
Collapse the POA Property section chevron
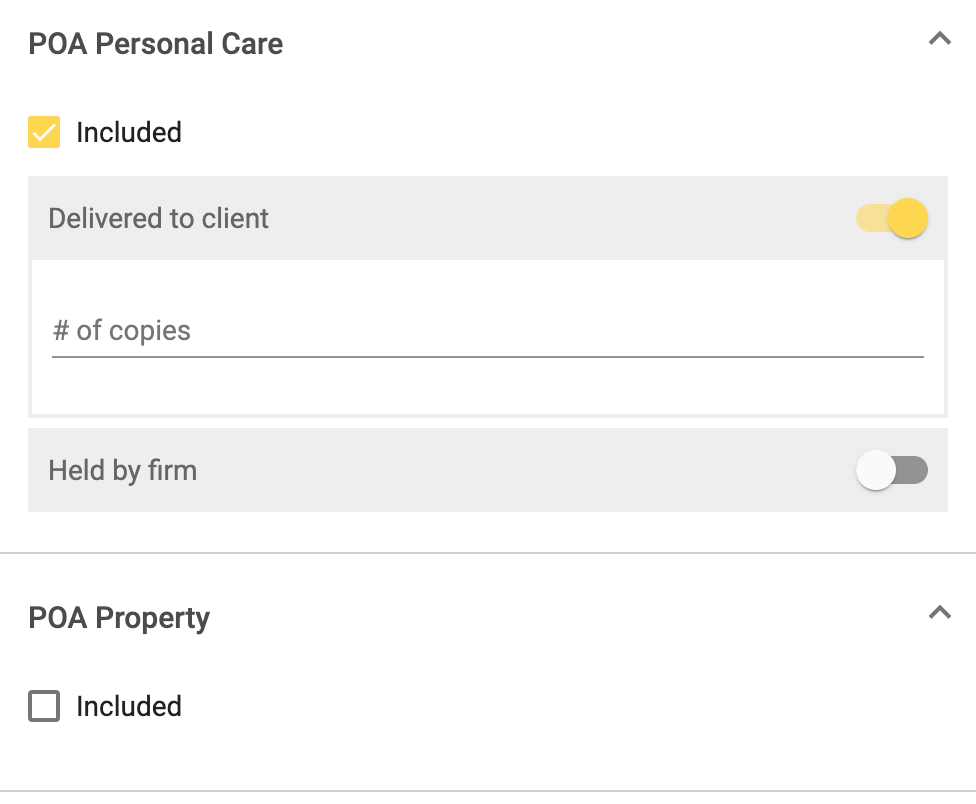tap(939, 613)
